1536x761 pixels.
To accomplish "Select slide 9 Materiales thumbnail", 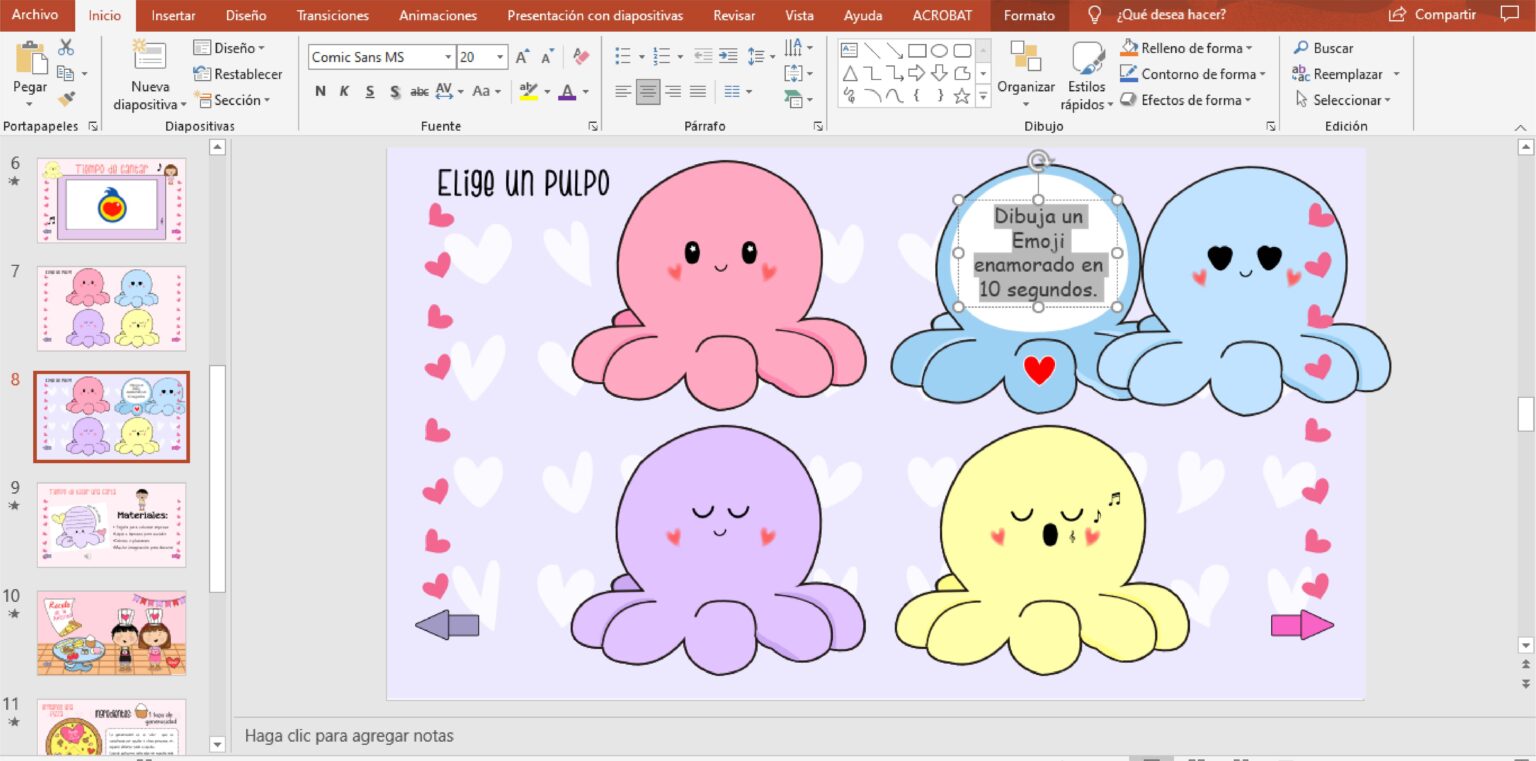I will tap(112, 525).
